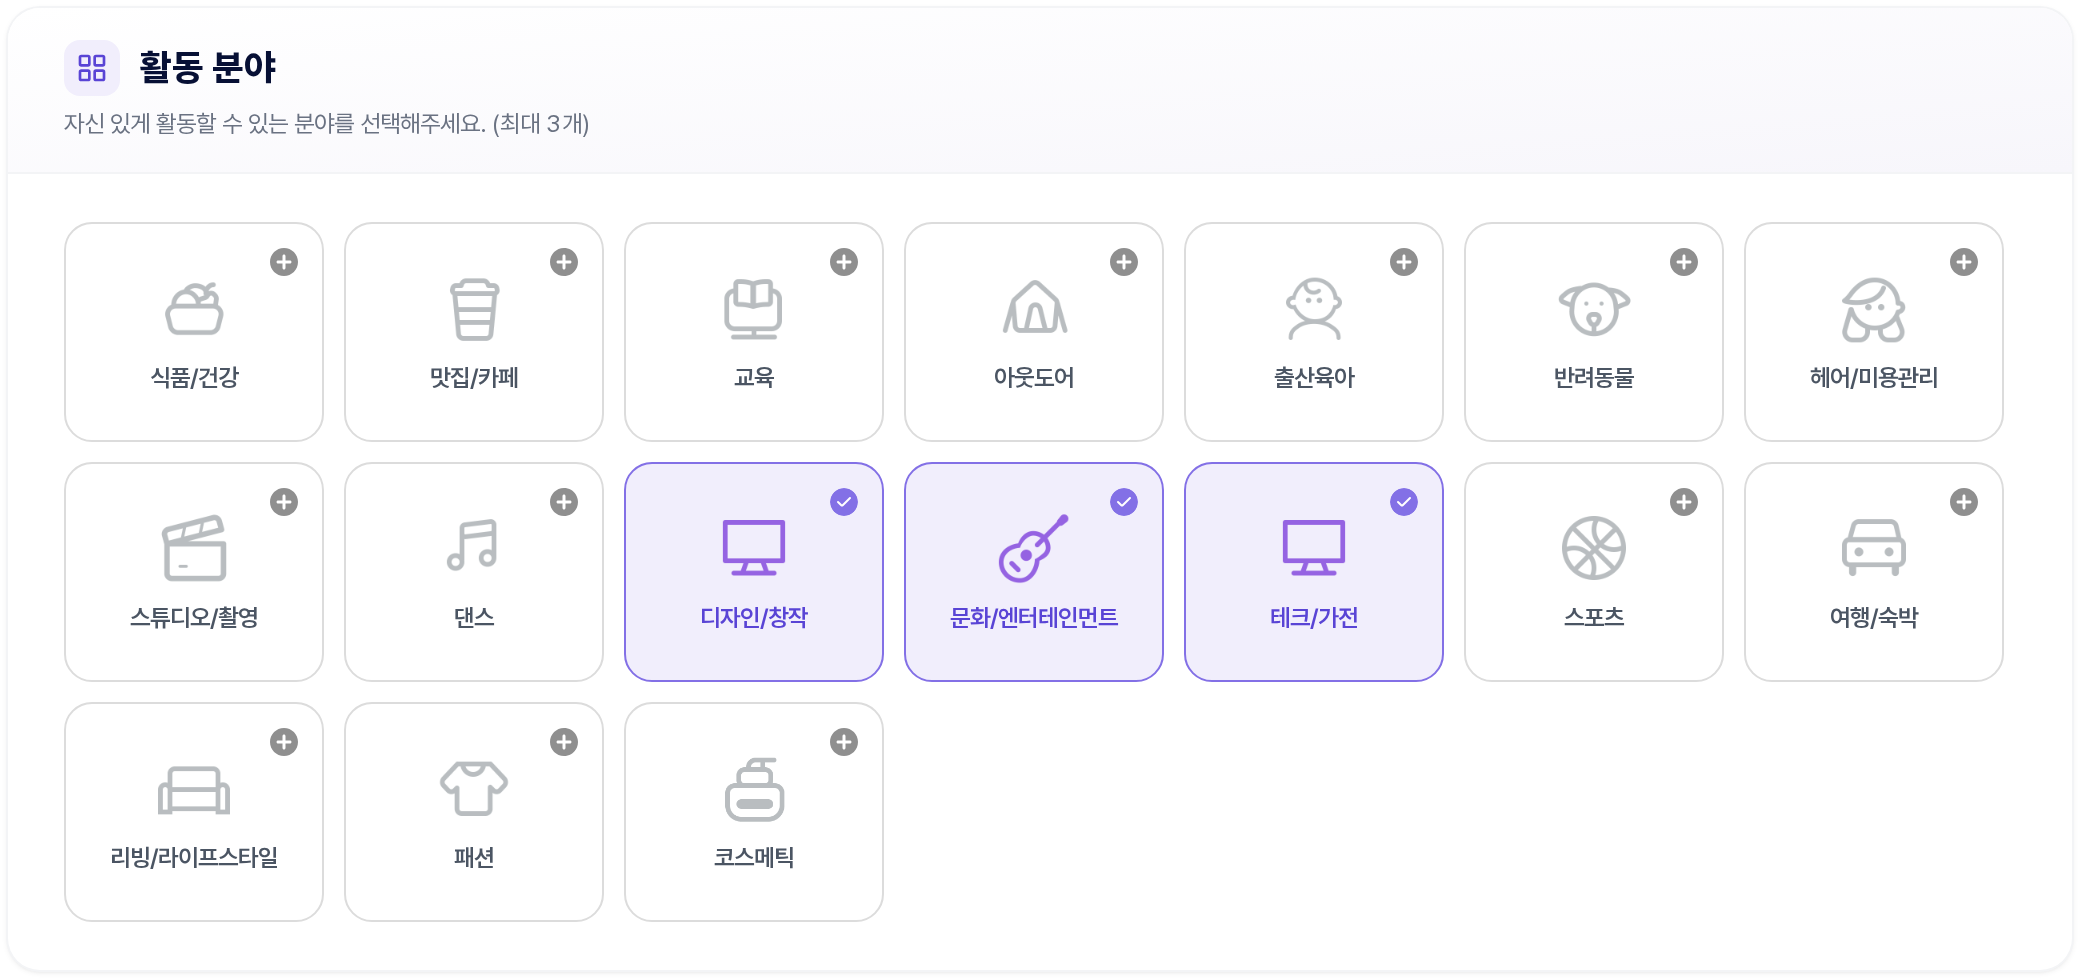The height and width of the screenshot is (978, 2080).
Task: Add 헤어/미용관리 with its plus button
Action: click(1964, 262)
